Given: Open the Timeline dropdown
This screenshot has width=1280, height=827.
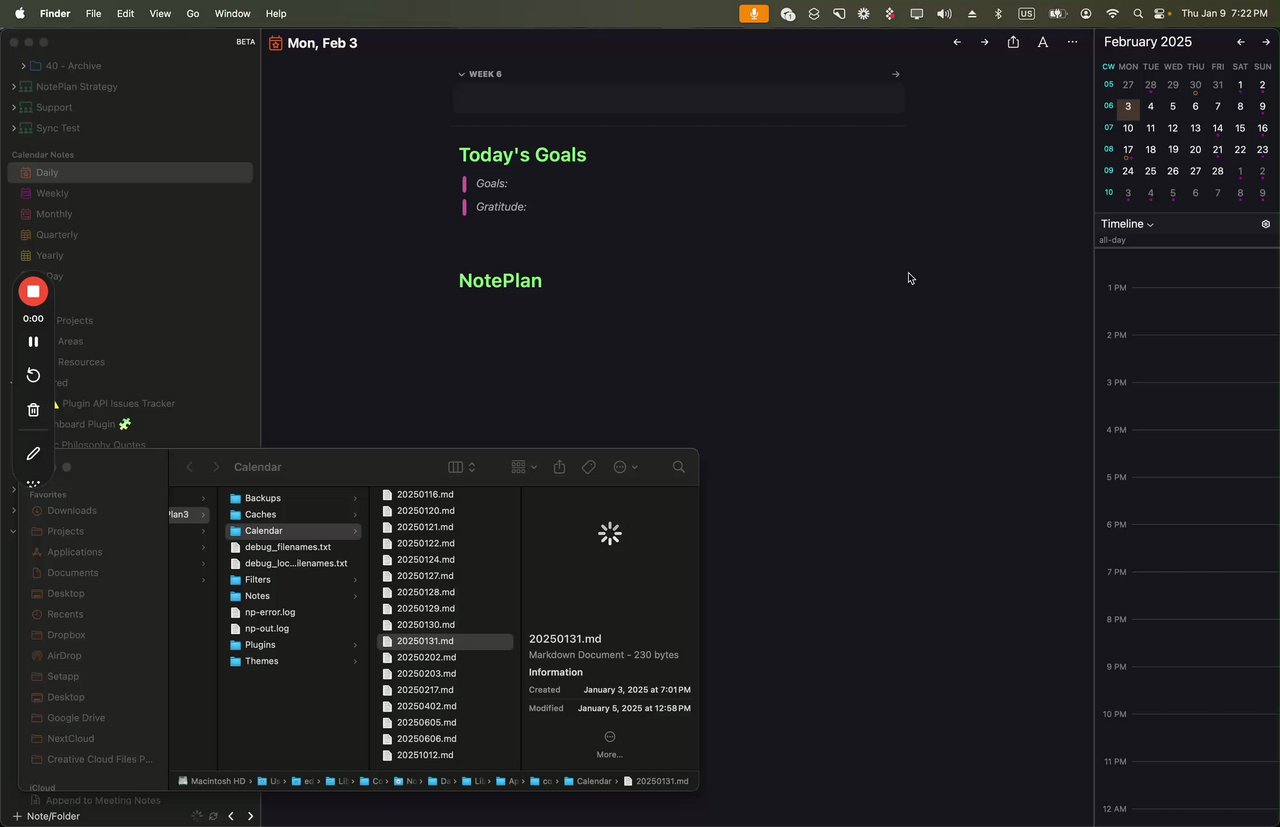Looking at the screenshot, I should tap(1127, 224).
